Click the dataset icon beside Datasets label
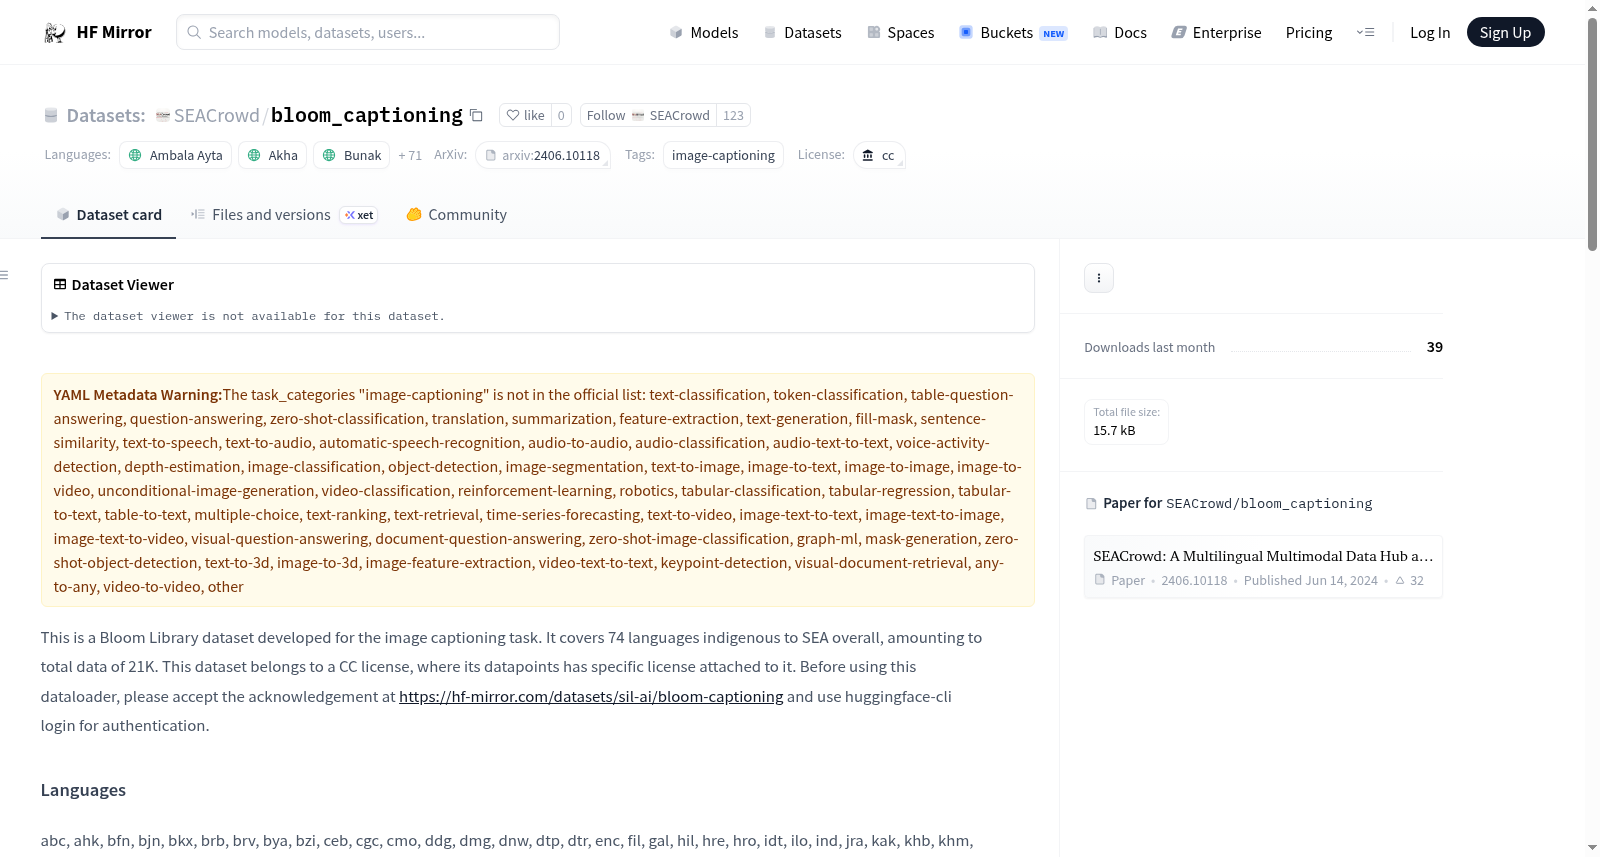Viewport: 1600px width, 857px height. pos(51,116)
